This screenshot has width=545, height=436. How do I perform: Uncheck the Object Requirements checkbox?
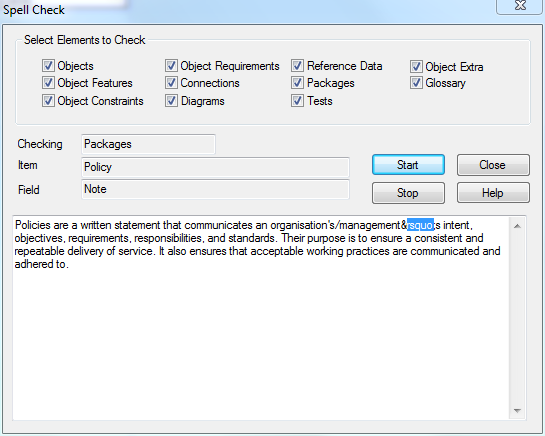[x=171, y=65]
